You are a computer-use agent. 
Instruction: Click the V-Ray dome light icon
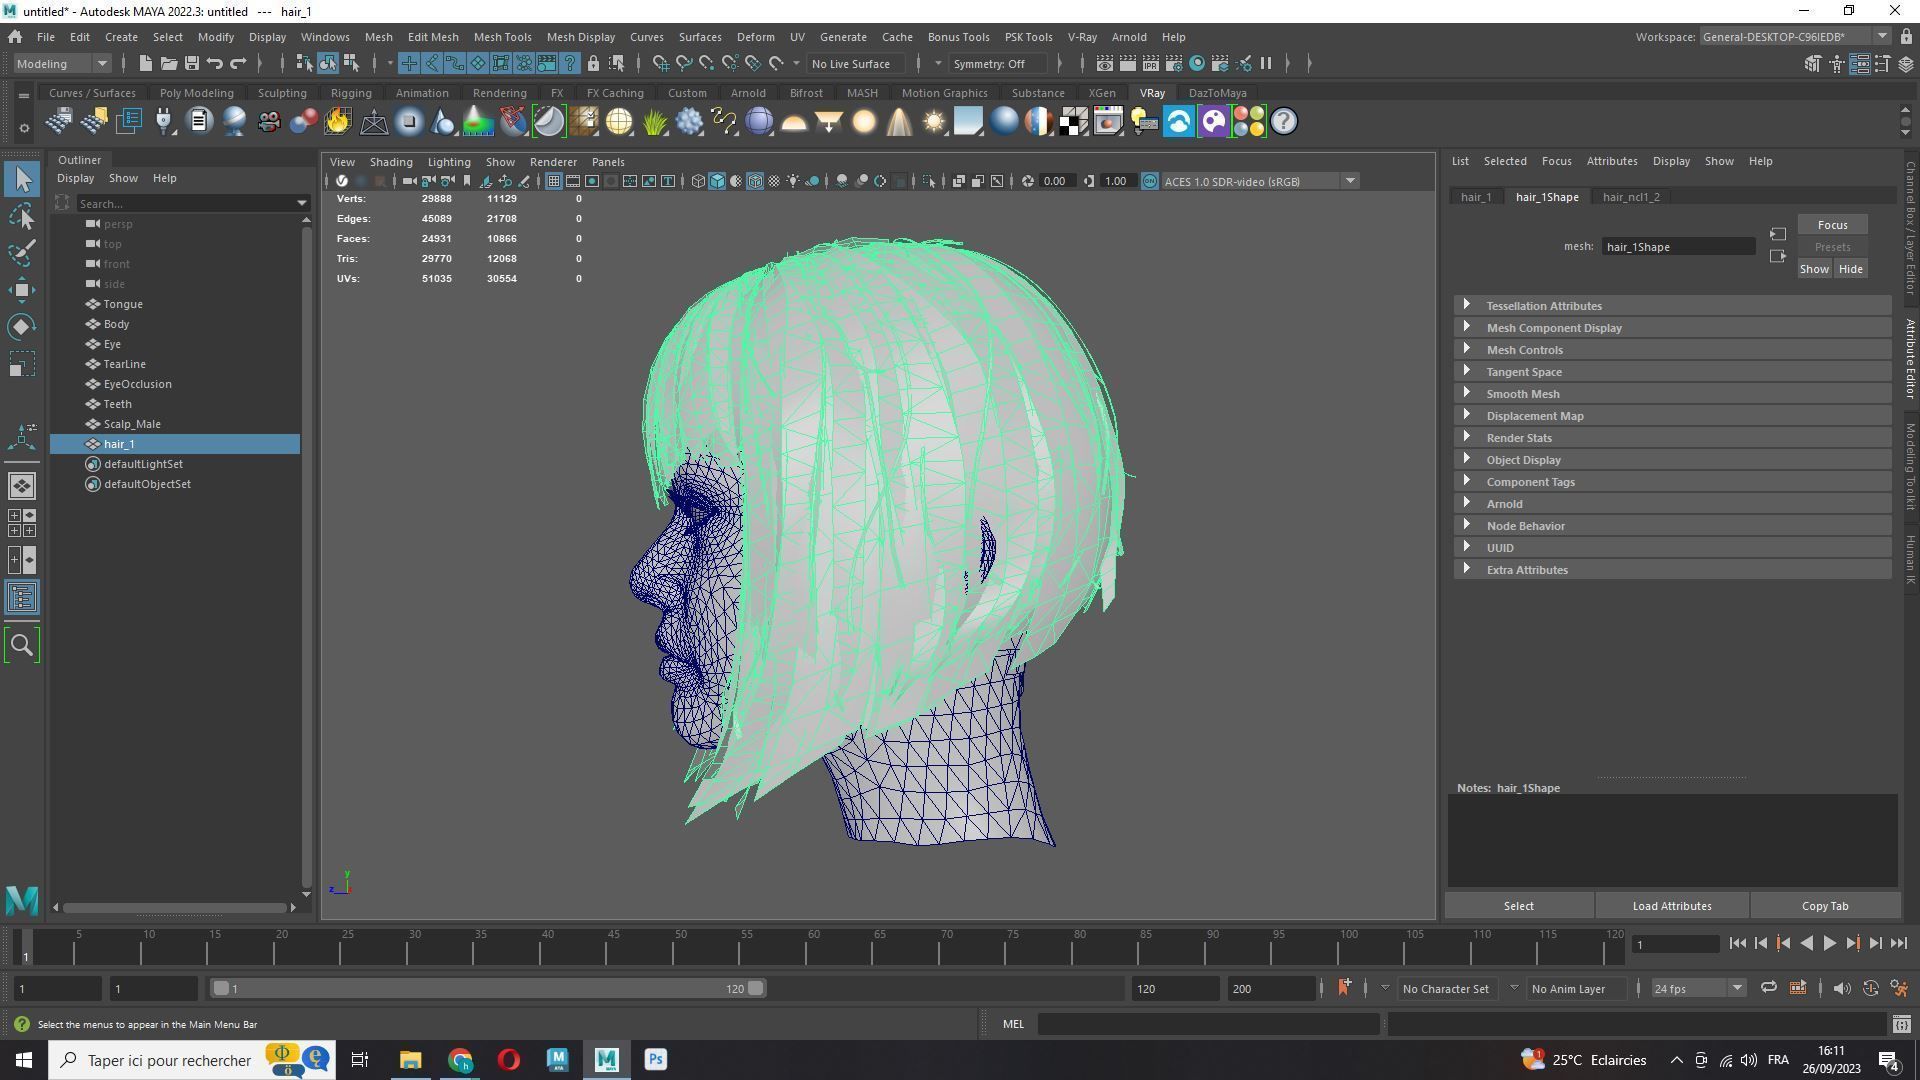794,122
